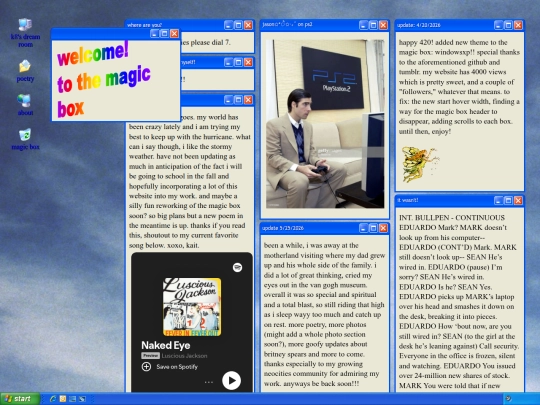This screenshot has width=540, height=405.
Task: Minimize the 'where are you?' window
Action: pyautogui.click(x=228, y=25)
